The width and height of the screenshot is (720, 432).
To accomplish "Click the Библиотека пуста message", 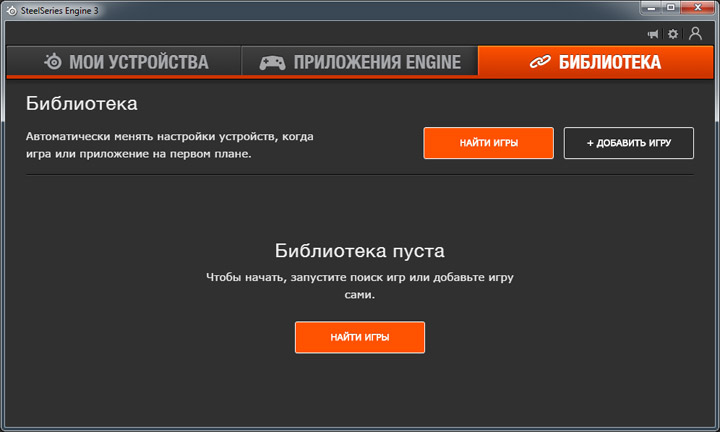I will coord(360,251).
